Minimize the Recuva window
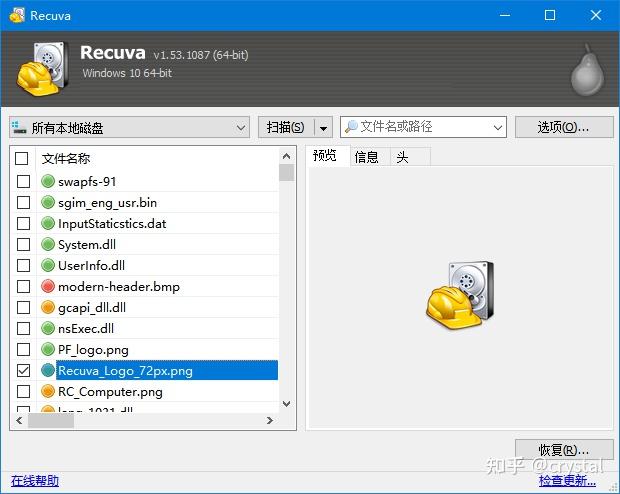This screenshot has height=494, width=620. pos(505,15)
